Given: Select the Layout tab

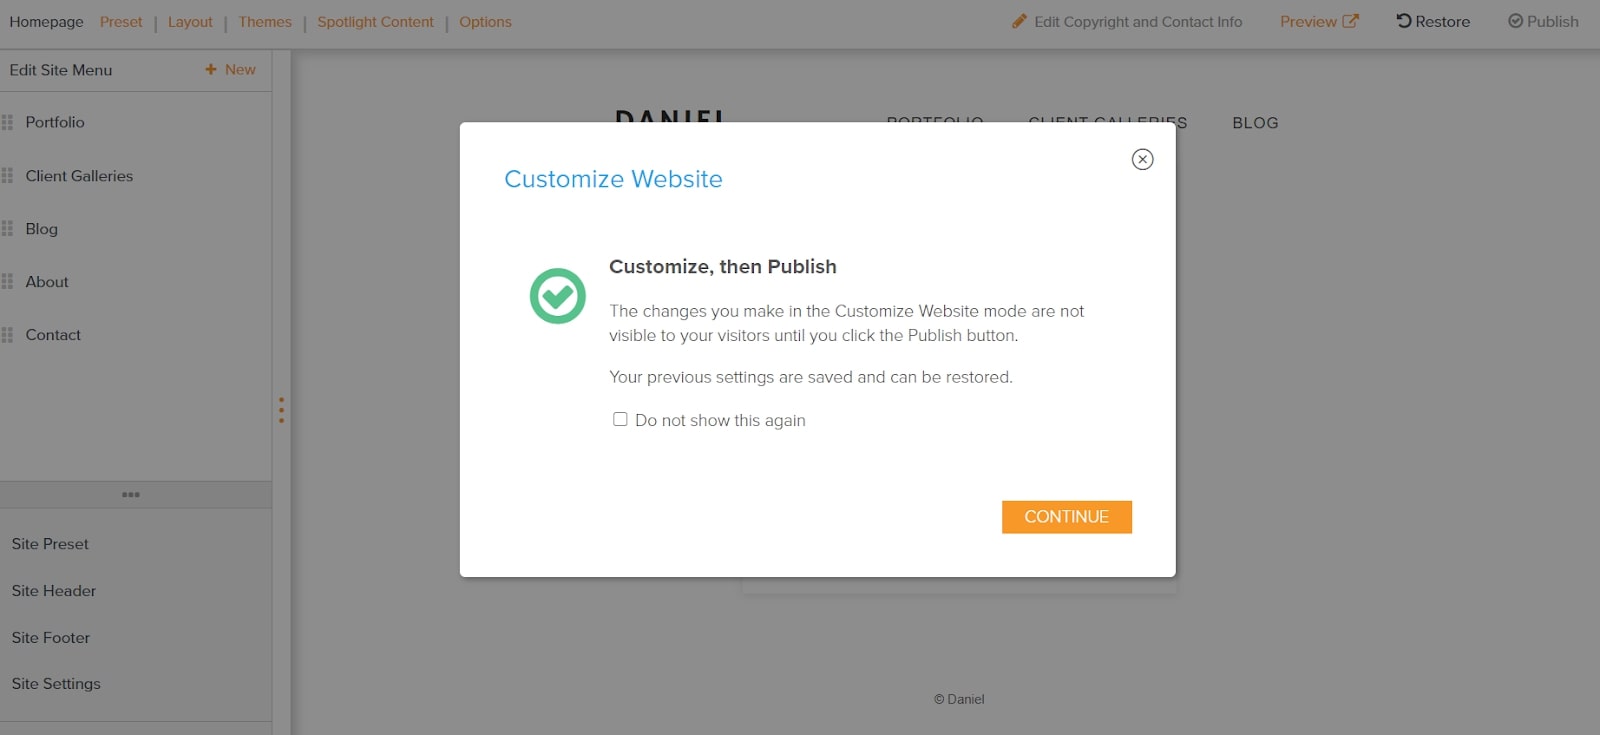Looking at the screenshot, I should [190, 22].
